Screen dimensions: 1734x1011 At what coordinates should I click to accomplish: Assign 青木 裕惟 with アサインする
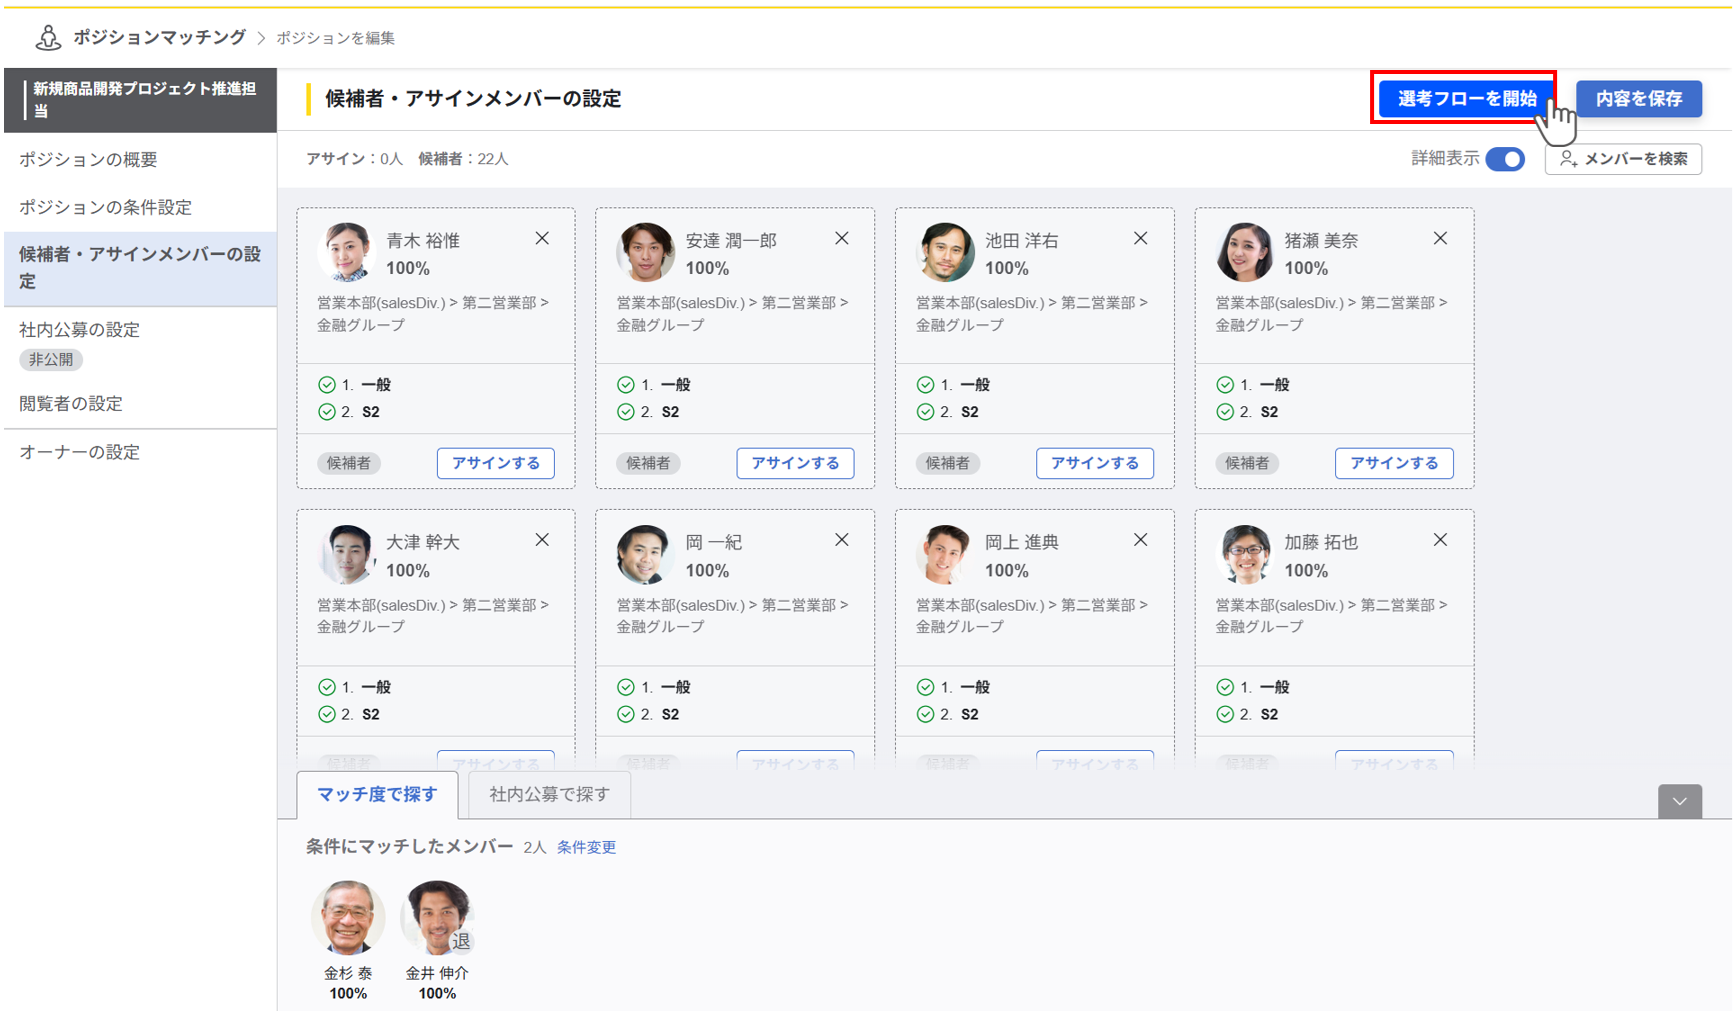495,463
